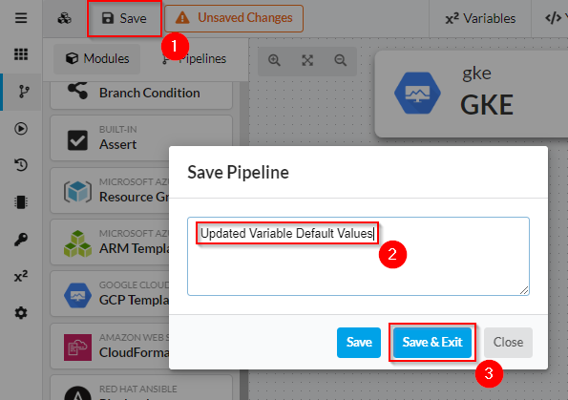This screenshot has width=568, height=400.
Task: Click Save in the top toolbar
Action: coord(124,18)
